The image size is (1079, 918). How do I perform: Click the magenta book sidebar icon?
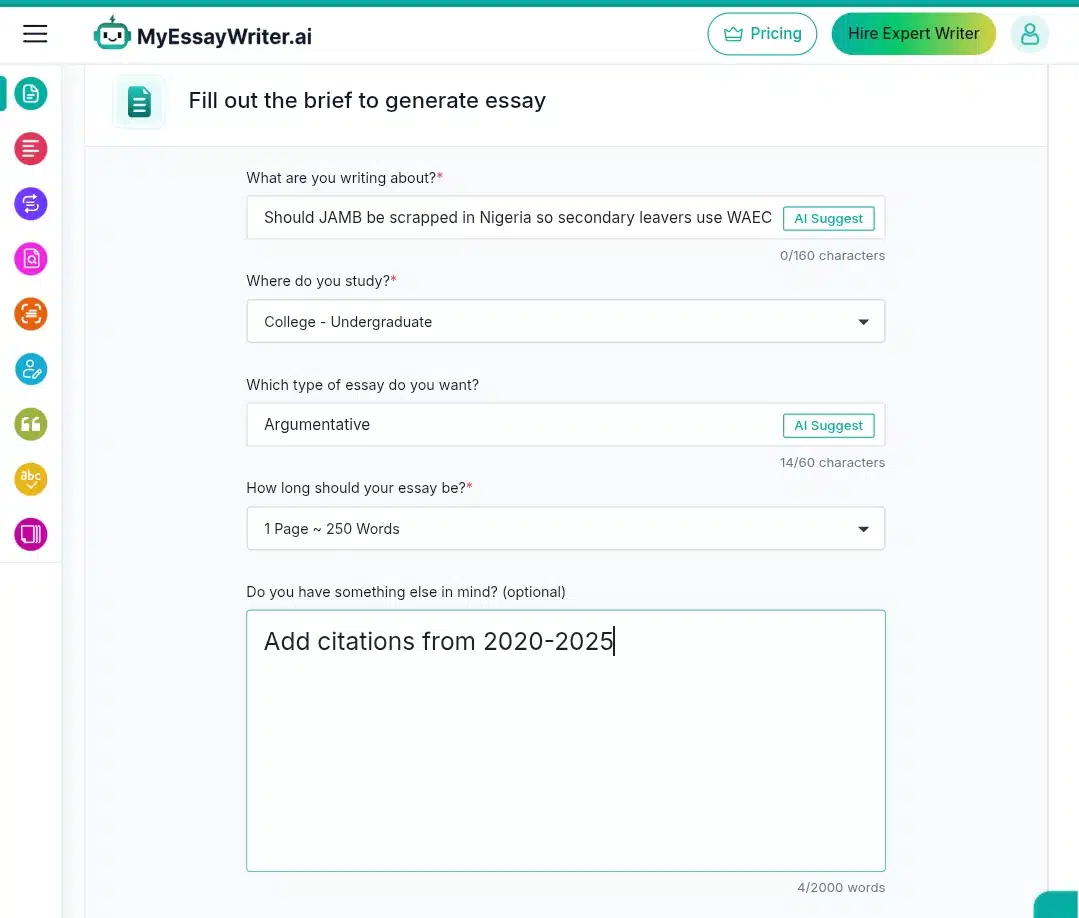click(31, 534)
